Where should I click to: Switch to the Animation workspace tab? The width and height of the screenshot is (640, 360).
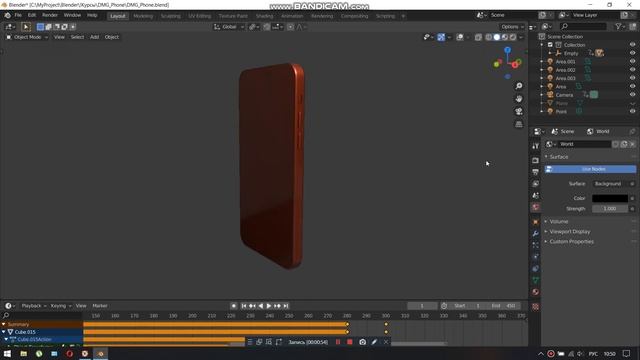292,16
